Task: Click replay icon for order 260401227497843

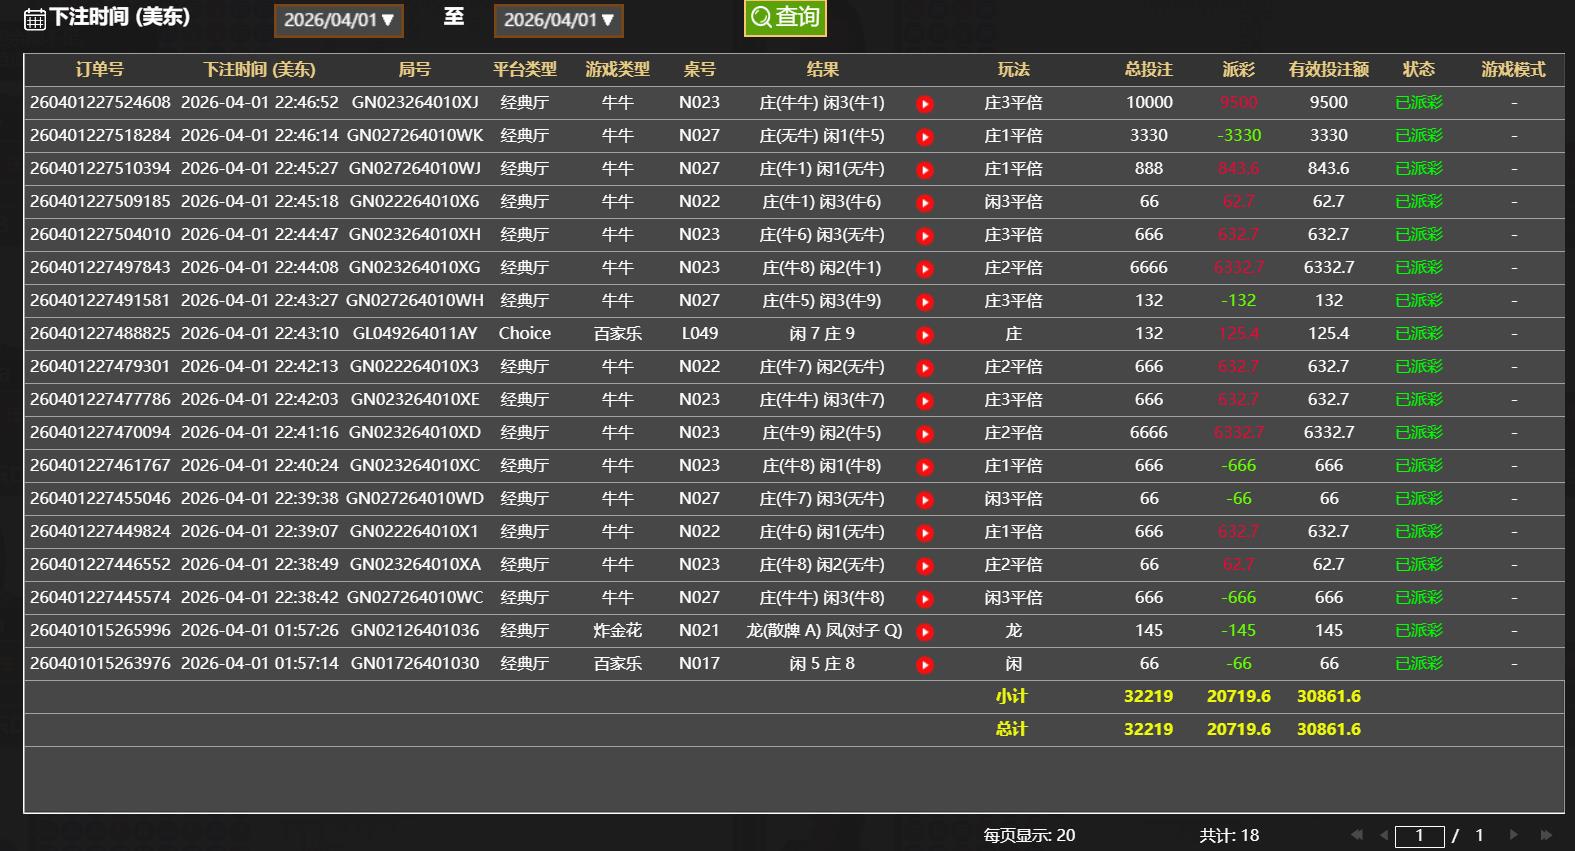Action: [x=925, y=269]
